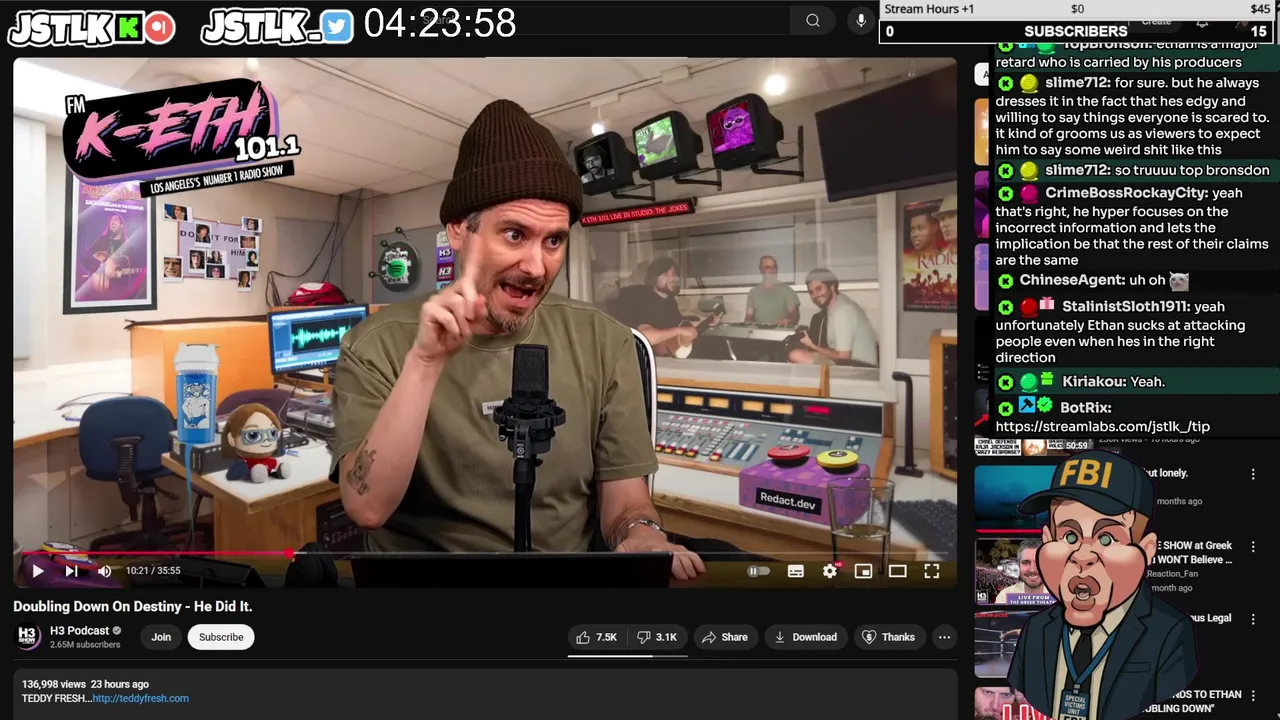1280x720 pixels.
Task: Switch to the miniplayer
Action: pos(863,571)
